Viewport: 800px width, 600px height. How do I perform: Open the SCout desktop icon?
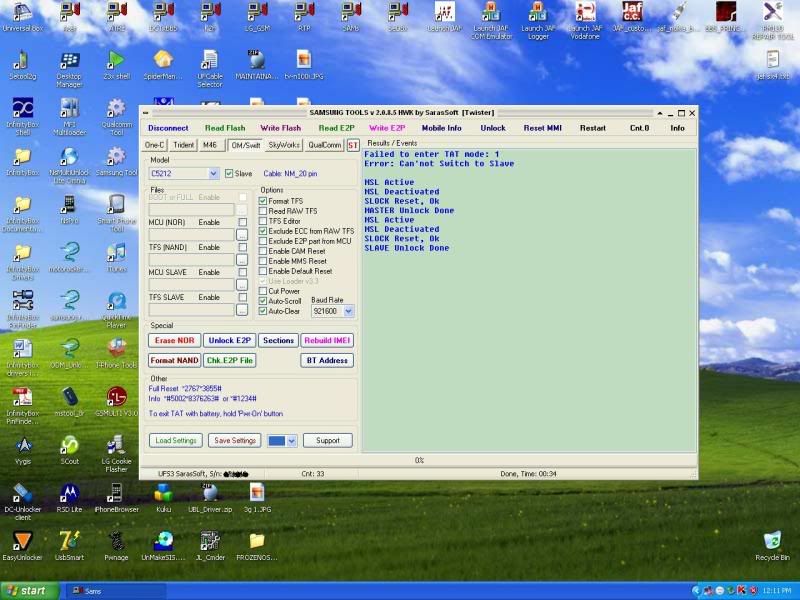click(x=69, y=449)
